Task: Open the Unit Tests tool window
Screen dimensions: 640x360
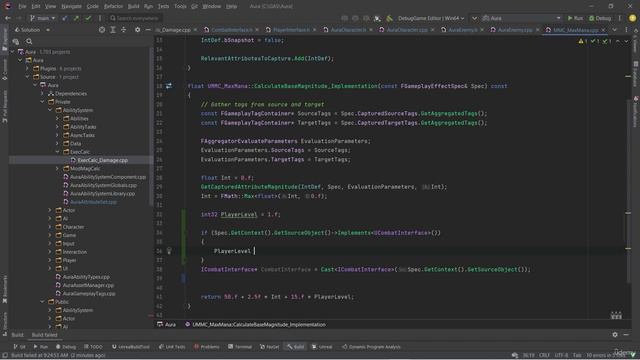Action: click(x=172, y=347)
